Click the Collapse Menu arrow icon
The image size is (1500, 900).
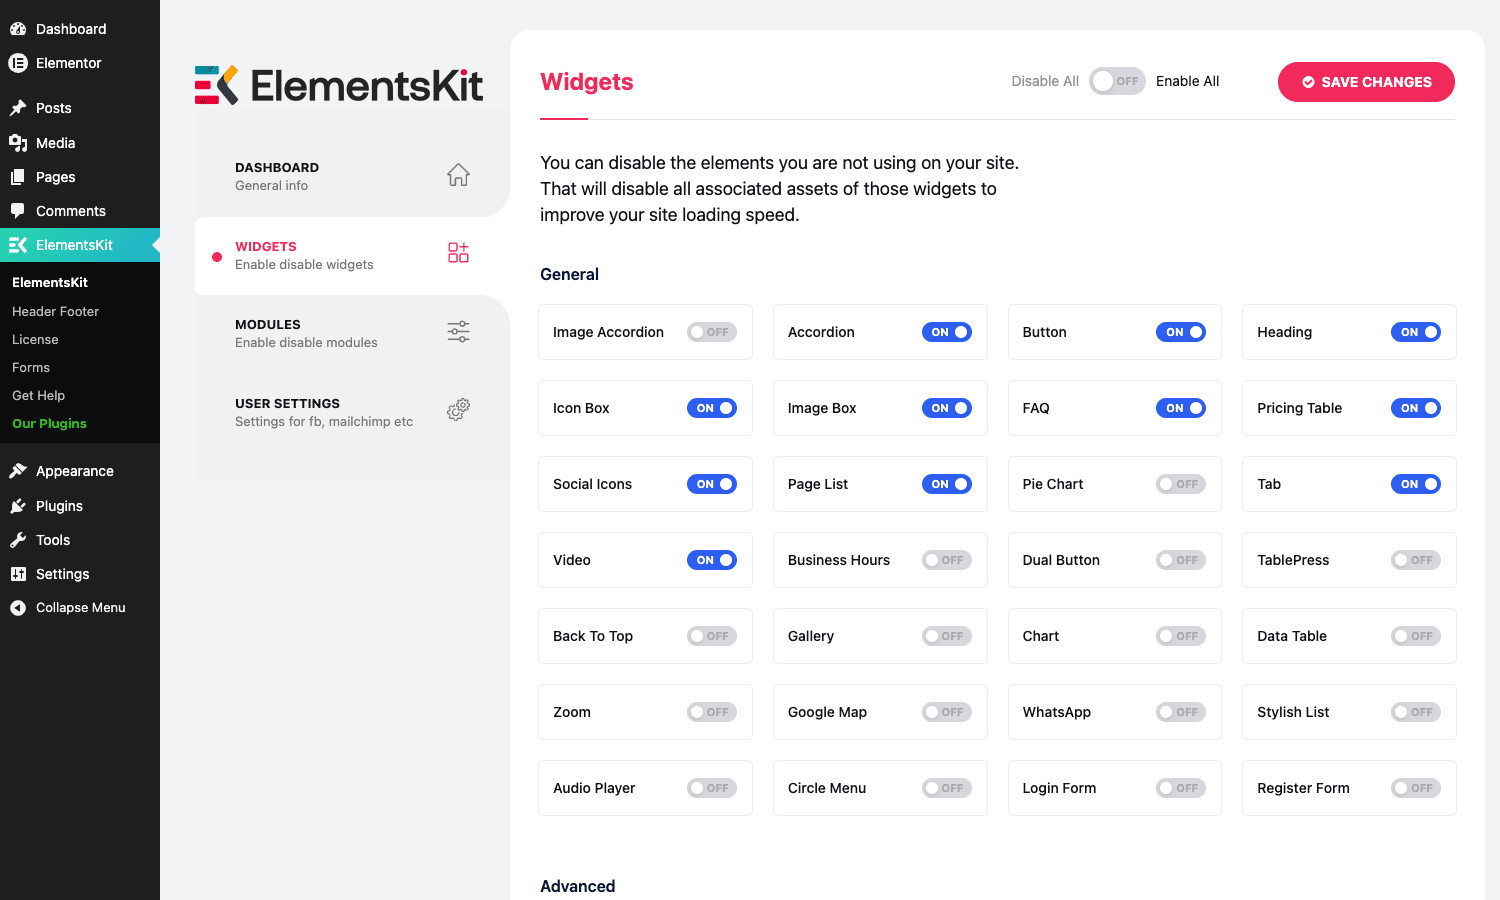[x=18, y=608]
